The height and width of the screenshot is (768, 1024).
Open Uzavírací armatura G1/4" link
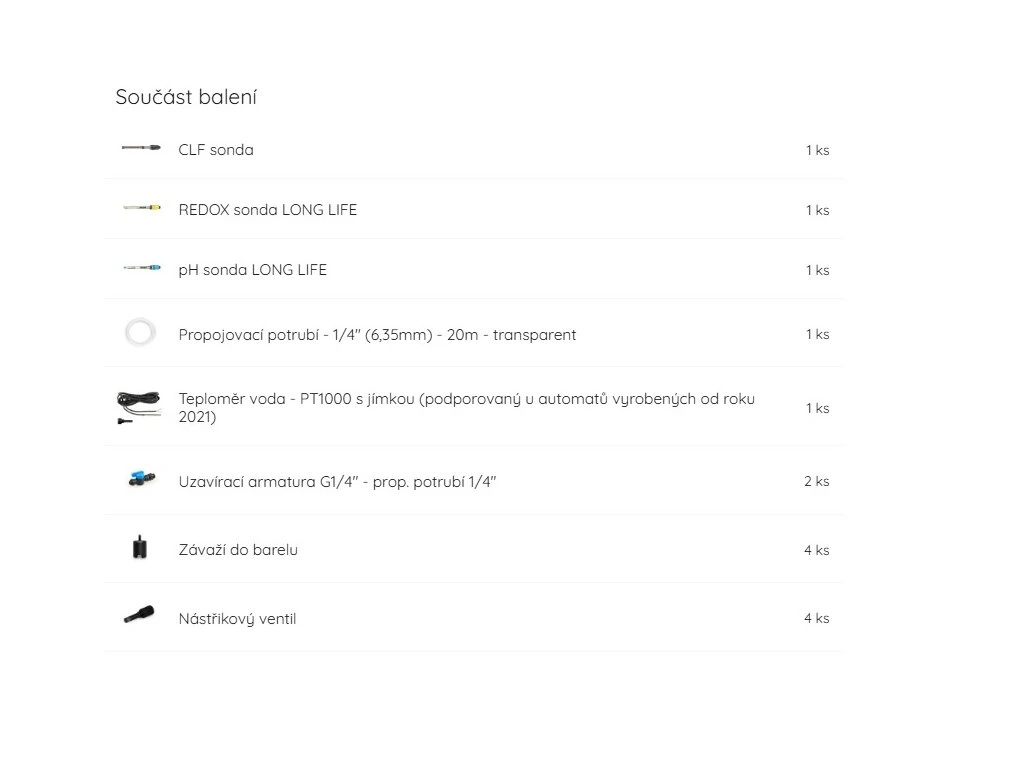click(x=337, y=482)
